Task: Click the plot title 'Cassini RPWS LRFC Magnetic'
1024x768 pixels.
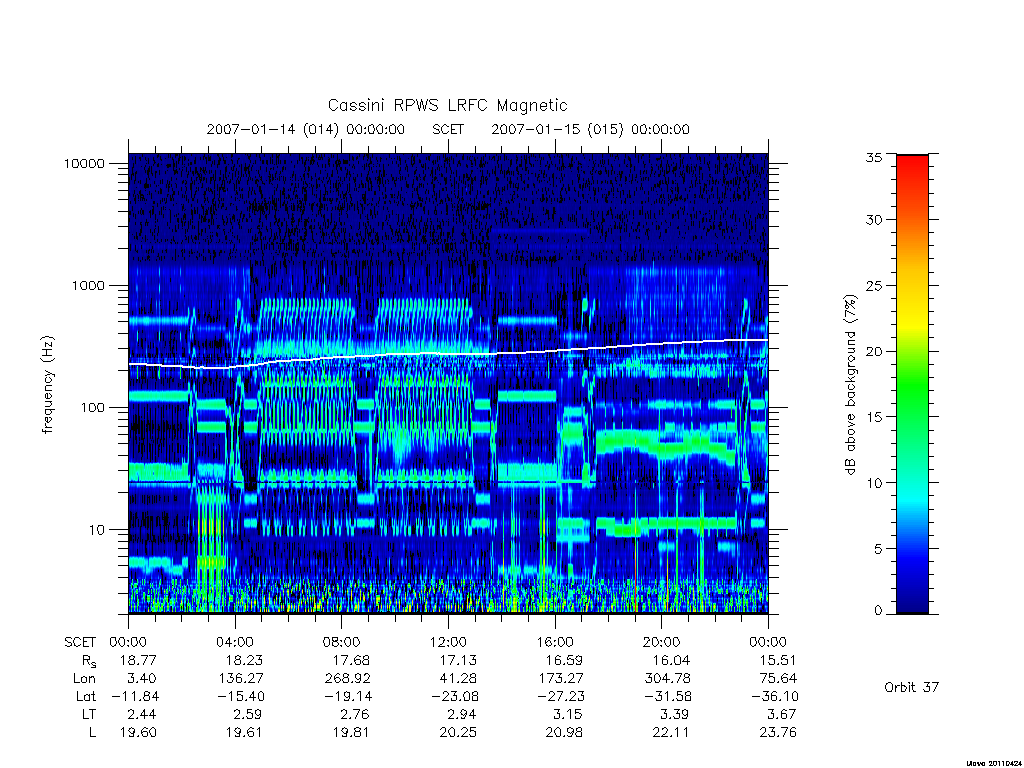Action: click(447, 105)
